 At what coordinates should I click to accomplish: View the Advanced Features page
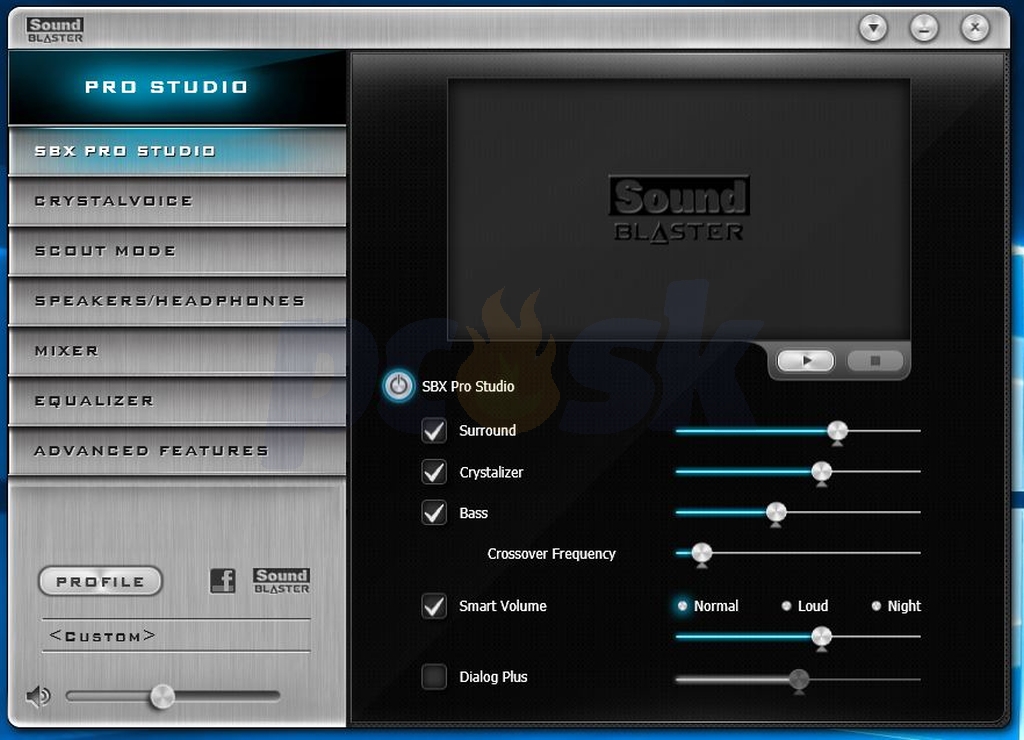click(x=177, y=451)
